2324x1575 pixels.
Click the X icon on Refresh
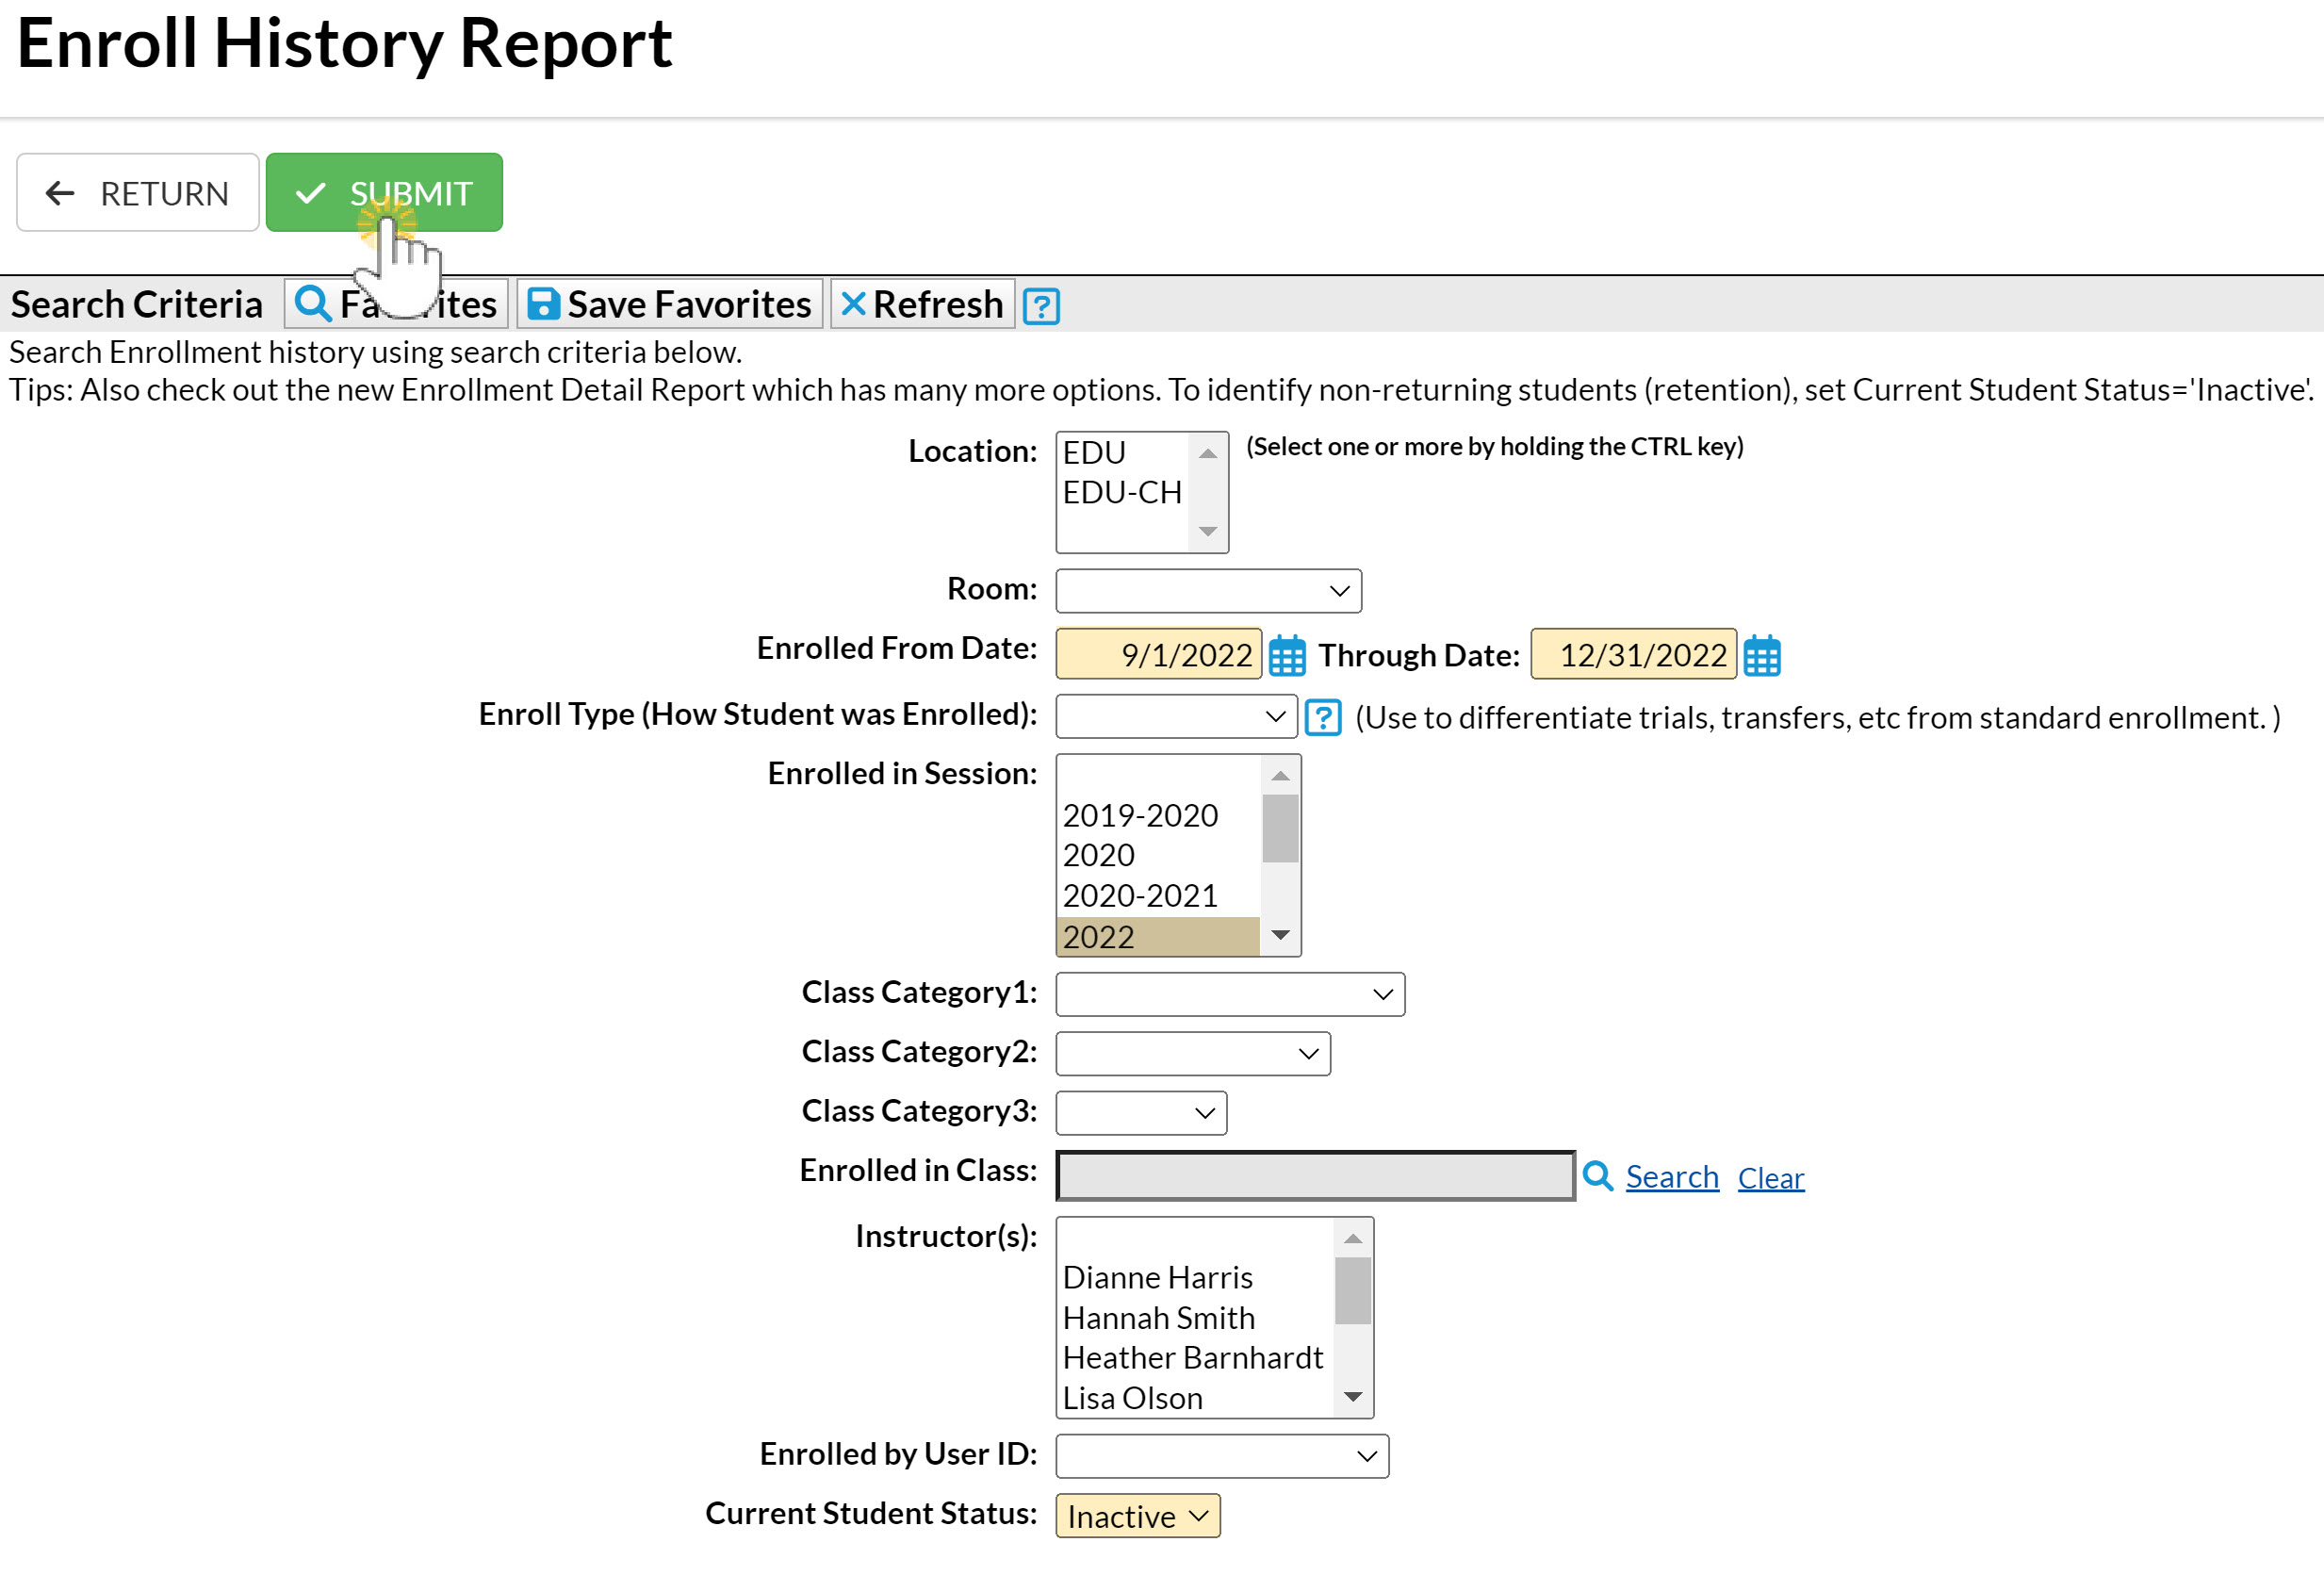click(x=853, y=304)
